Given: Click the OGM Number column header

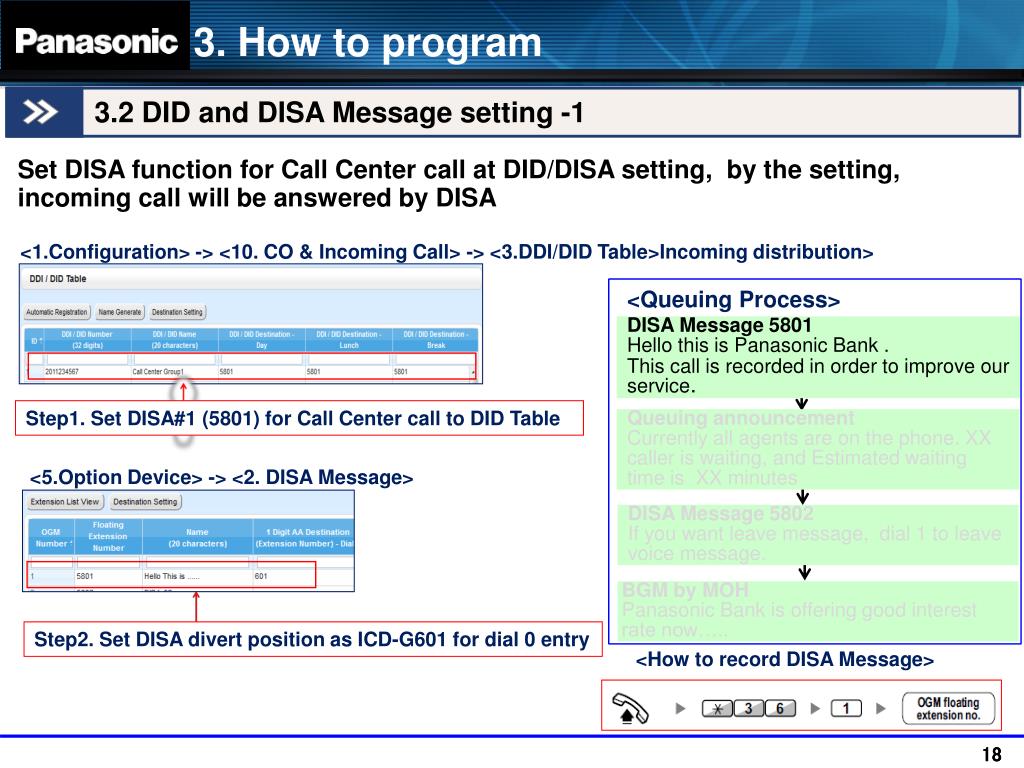Looking at the screenshot, I should point(51,537).
